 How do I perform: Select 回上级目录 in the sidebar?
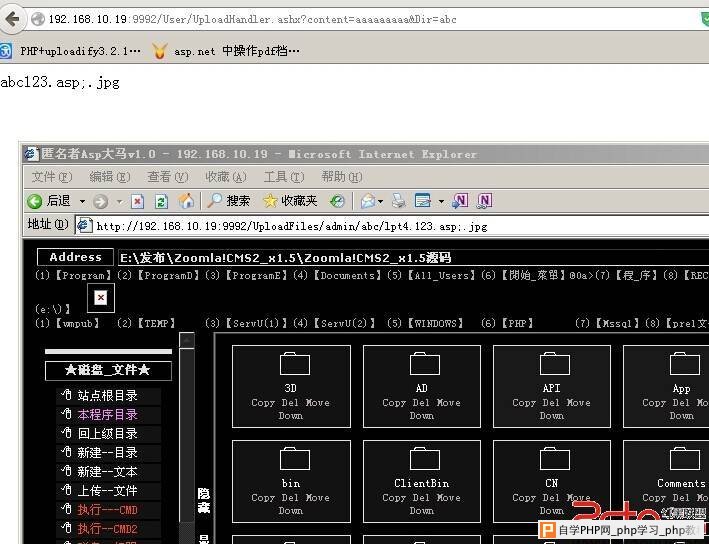pos(109,434)
